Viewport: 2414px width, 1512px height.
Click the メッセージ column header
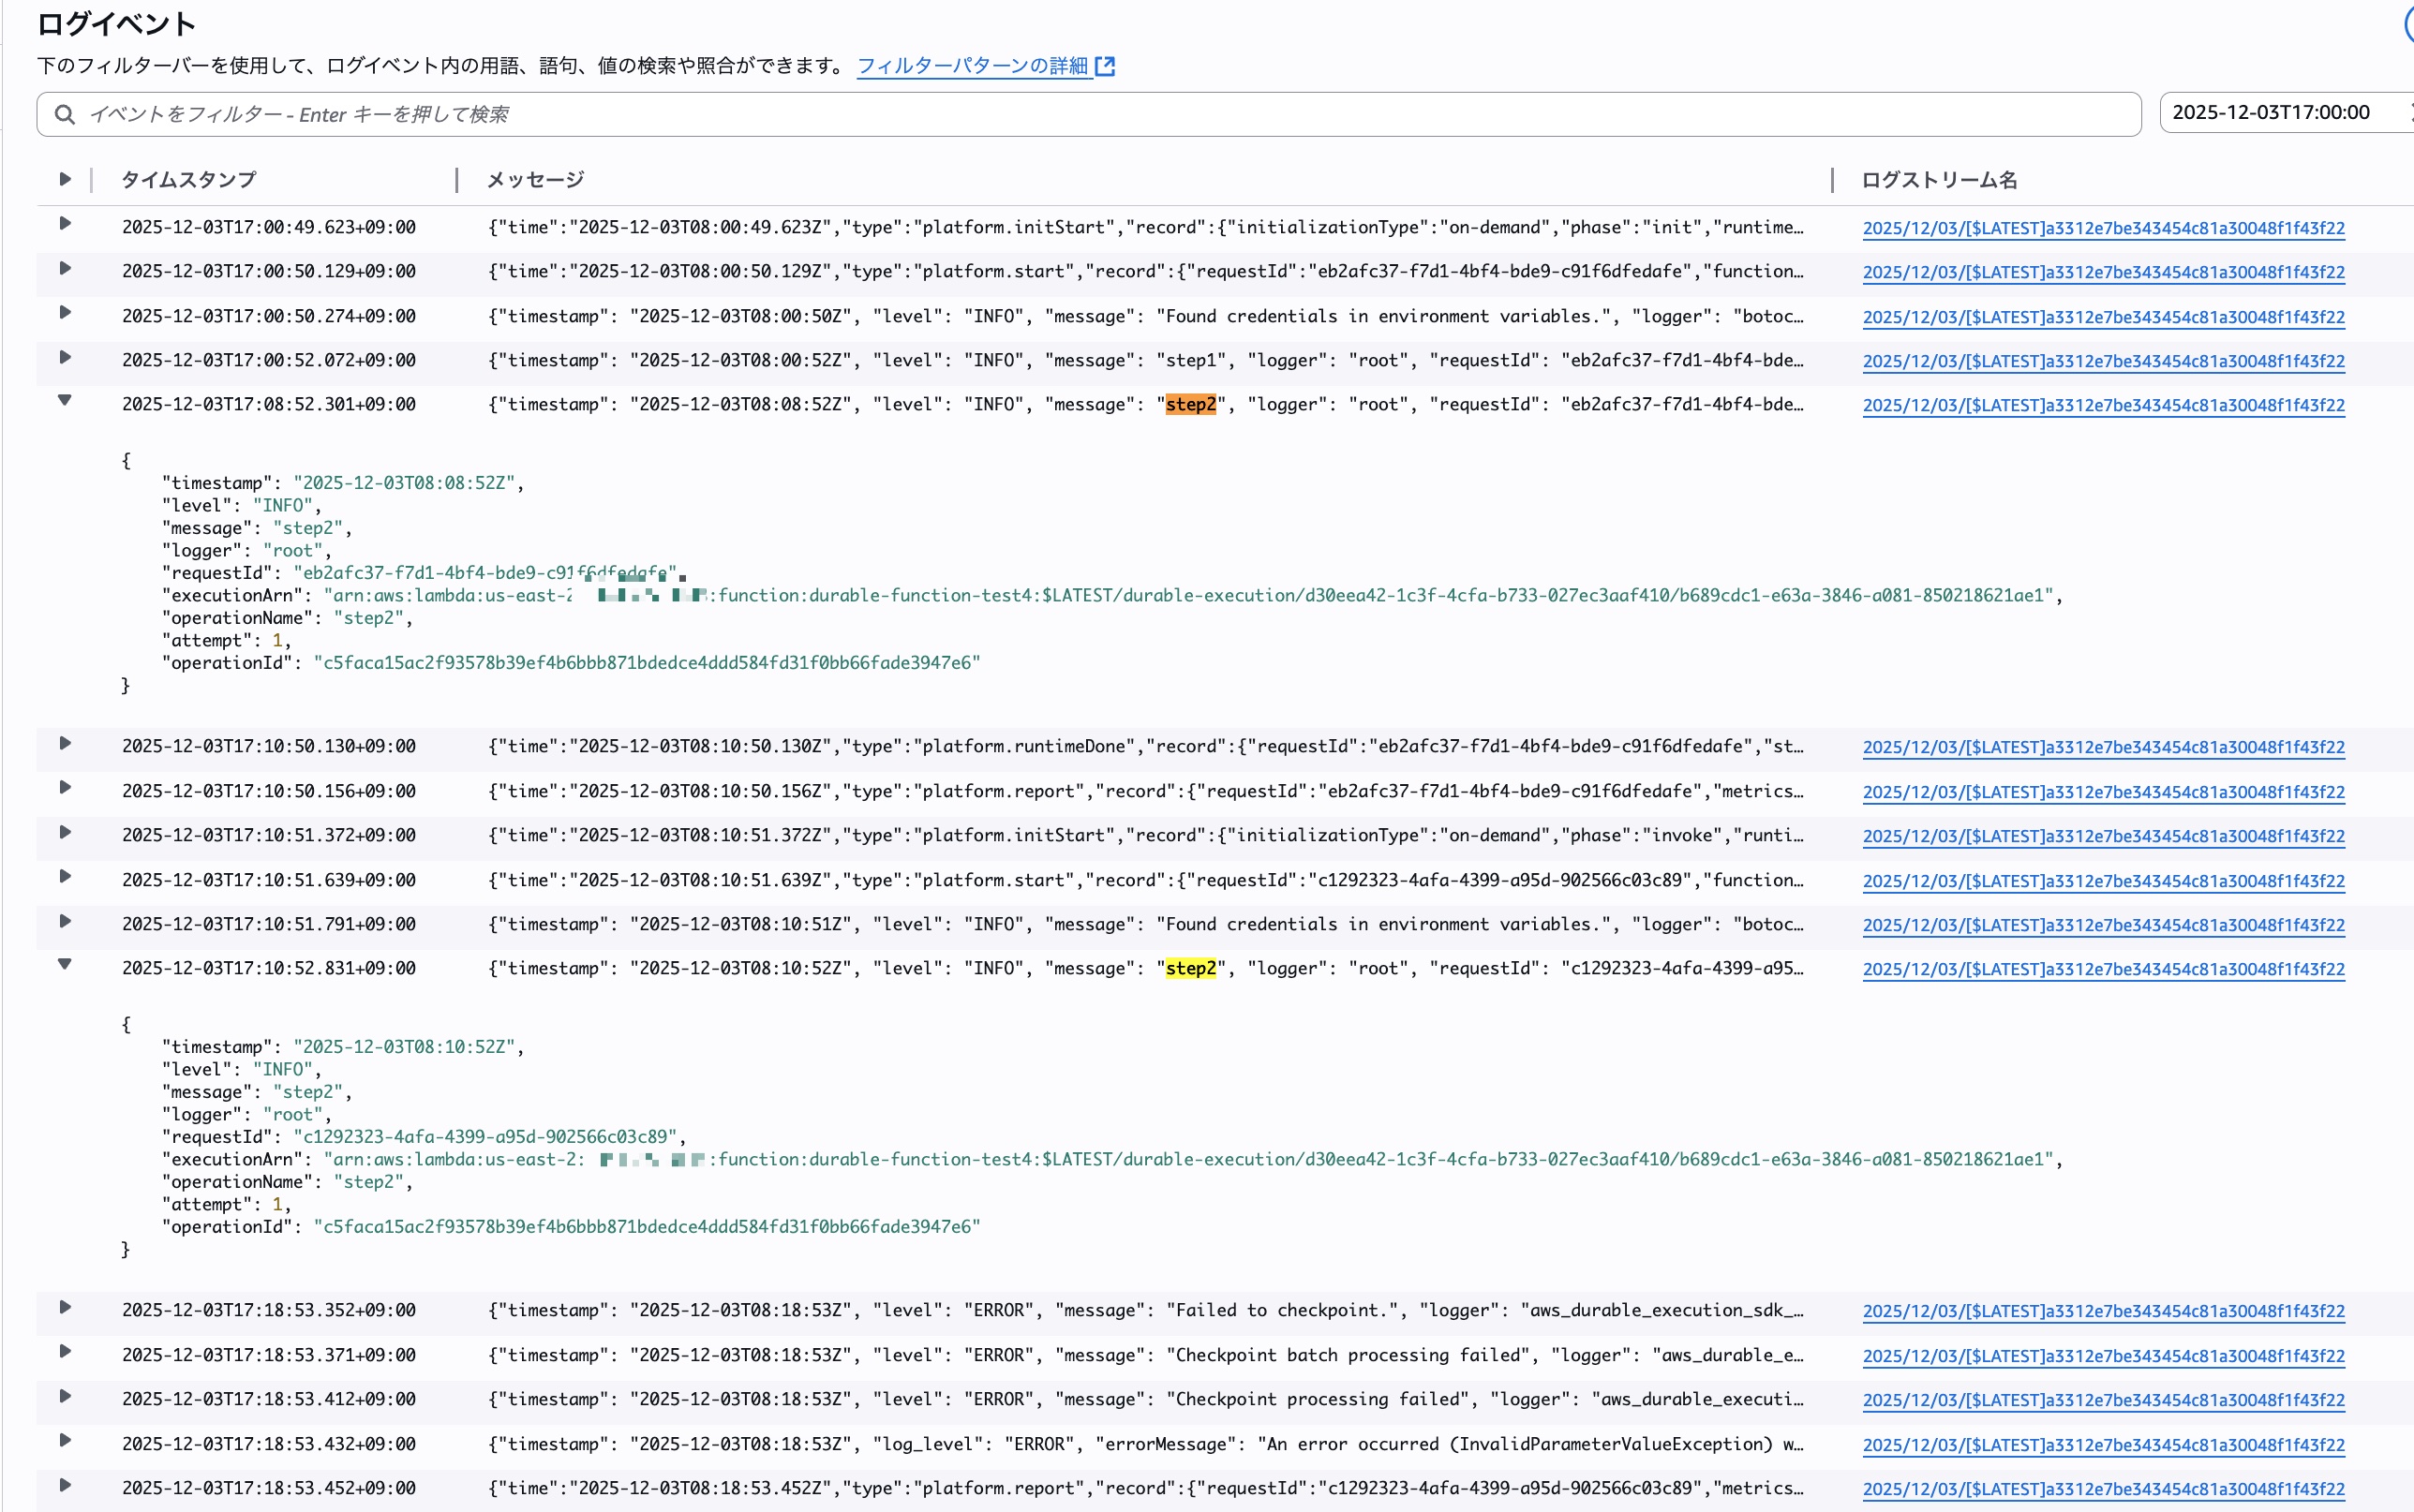[535, 180]
